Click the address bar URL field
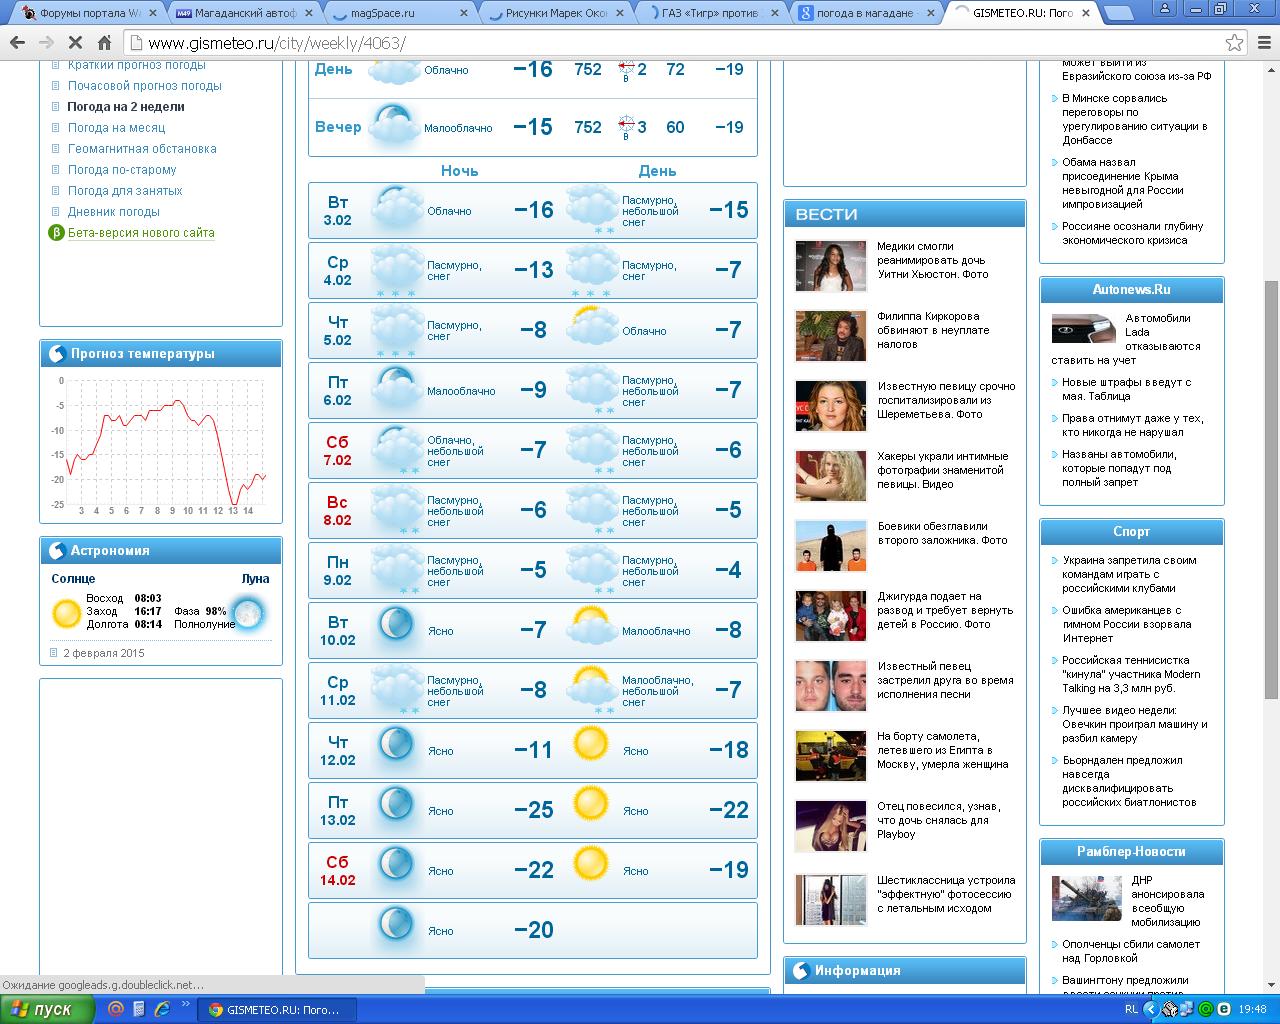1280x1024 pixels. click(680, 43)
